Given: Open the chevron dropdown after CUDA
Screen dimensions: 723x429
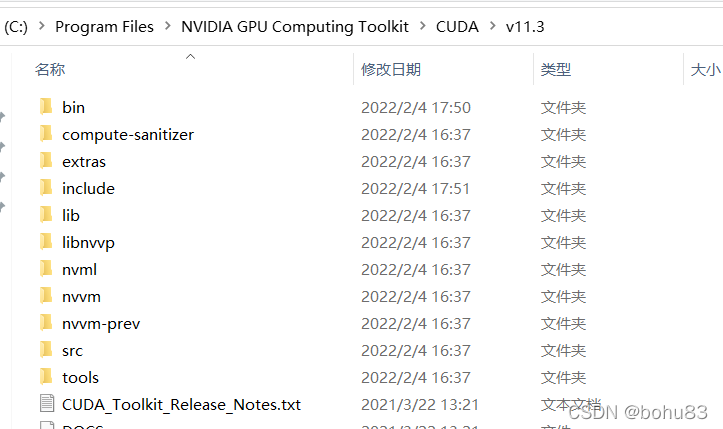Looking at the screenshot, I should (492, 27).
